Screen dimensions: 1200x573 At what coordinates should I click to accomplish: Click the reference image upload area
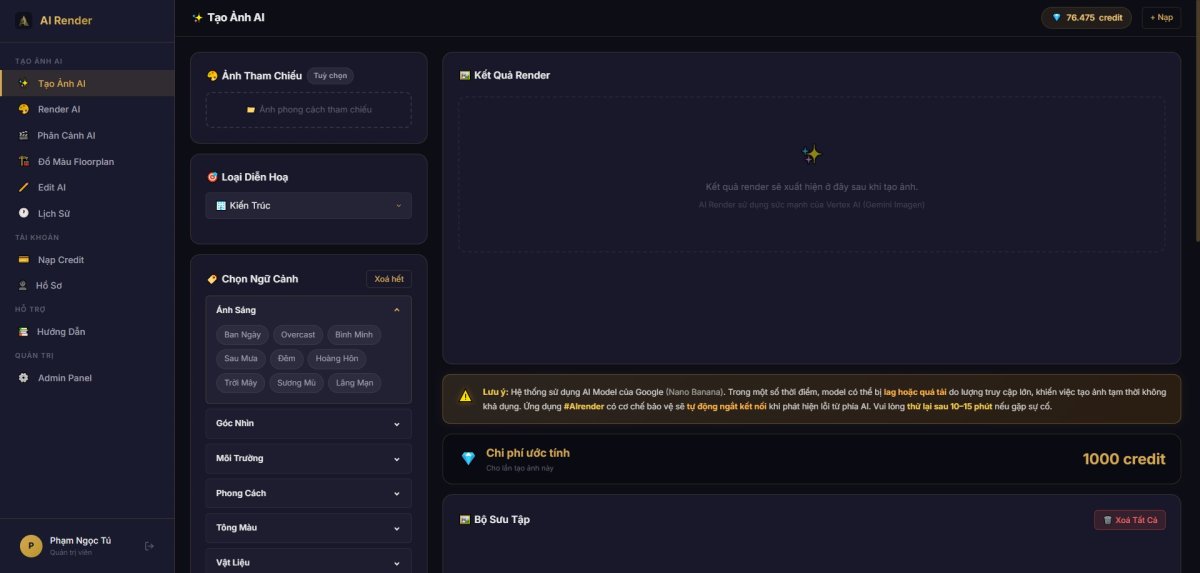[x=308, y=110]
